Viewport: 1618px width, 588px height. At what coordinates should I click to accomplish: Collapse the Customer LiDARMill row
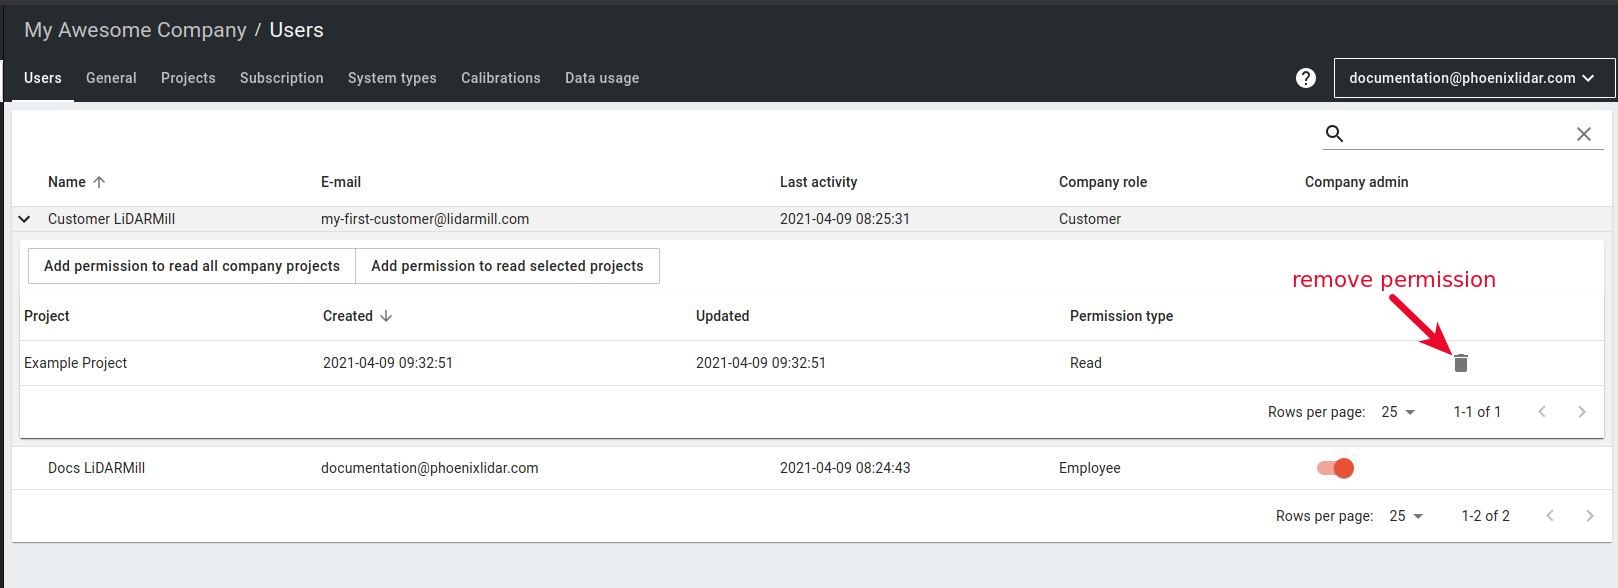(x=25, y=219)
